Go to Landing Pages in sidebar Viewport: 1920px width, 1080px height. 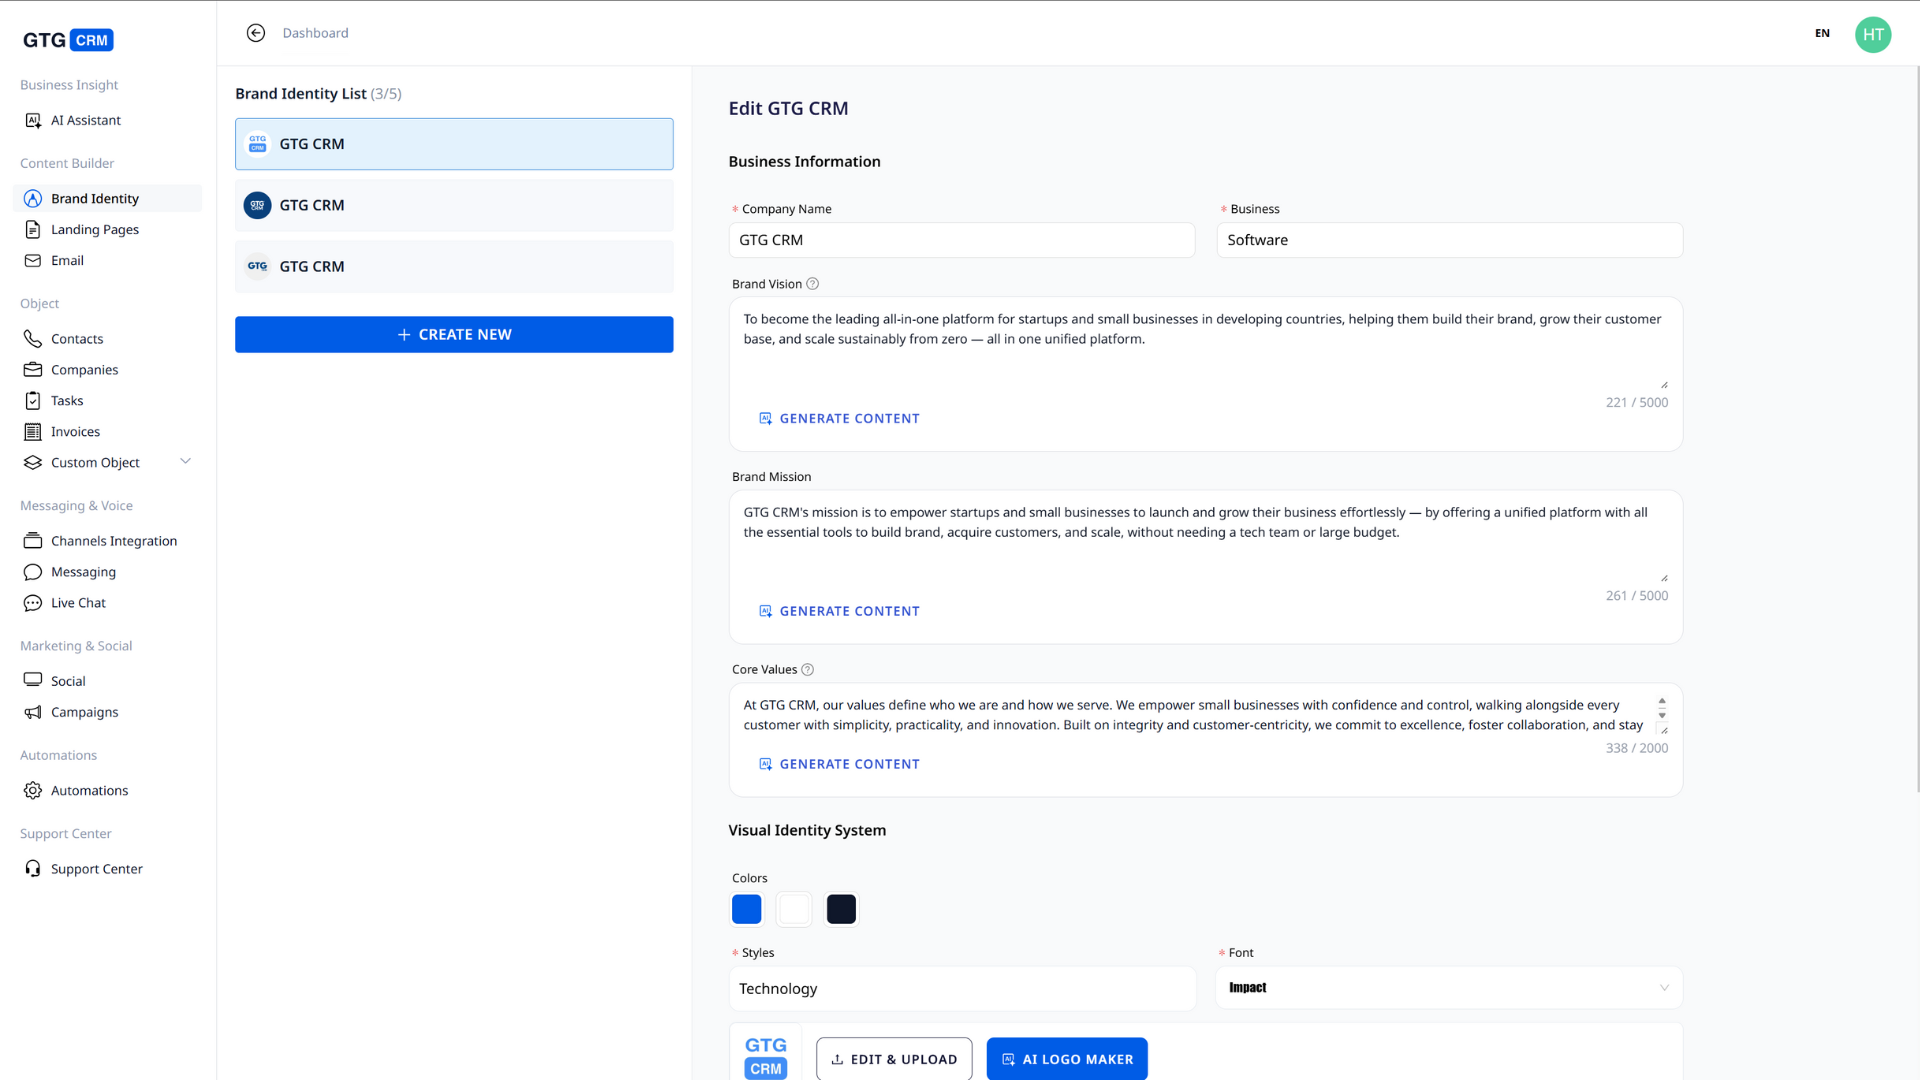(x=94, y=230)
